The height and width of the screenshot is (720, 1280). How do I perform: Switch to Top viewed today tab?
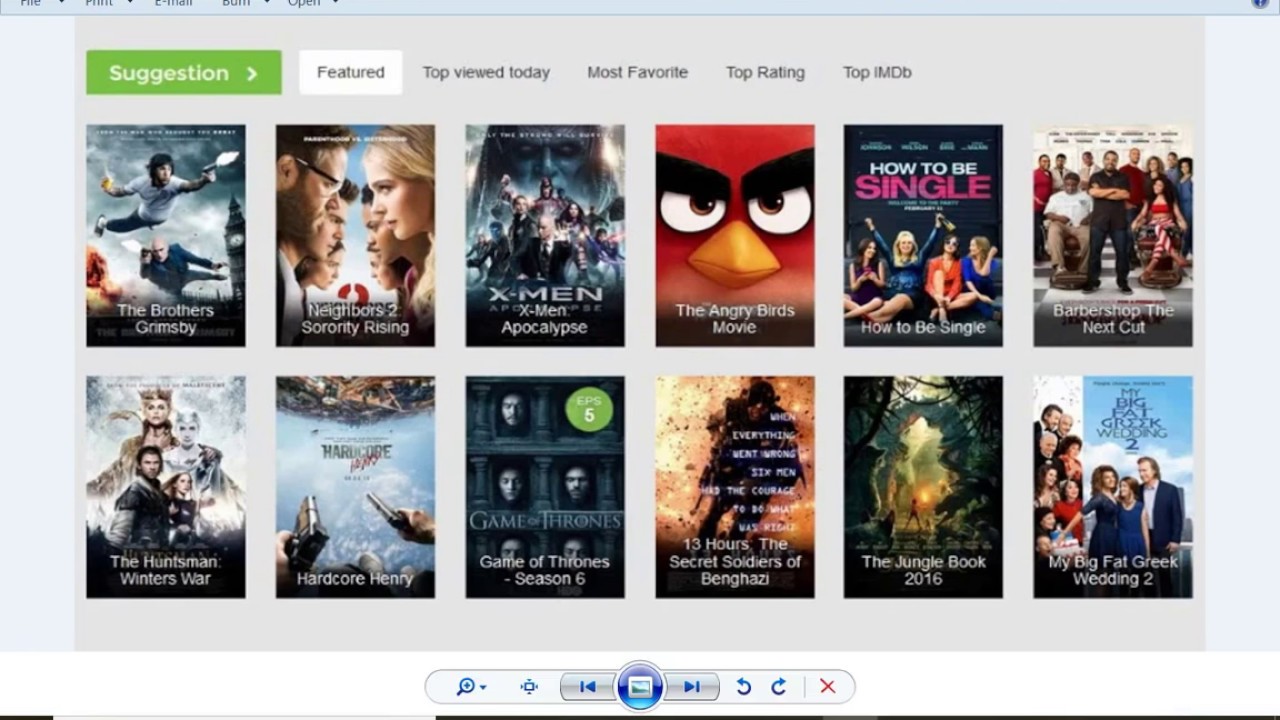486,72
